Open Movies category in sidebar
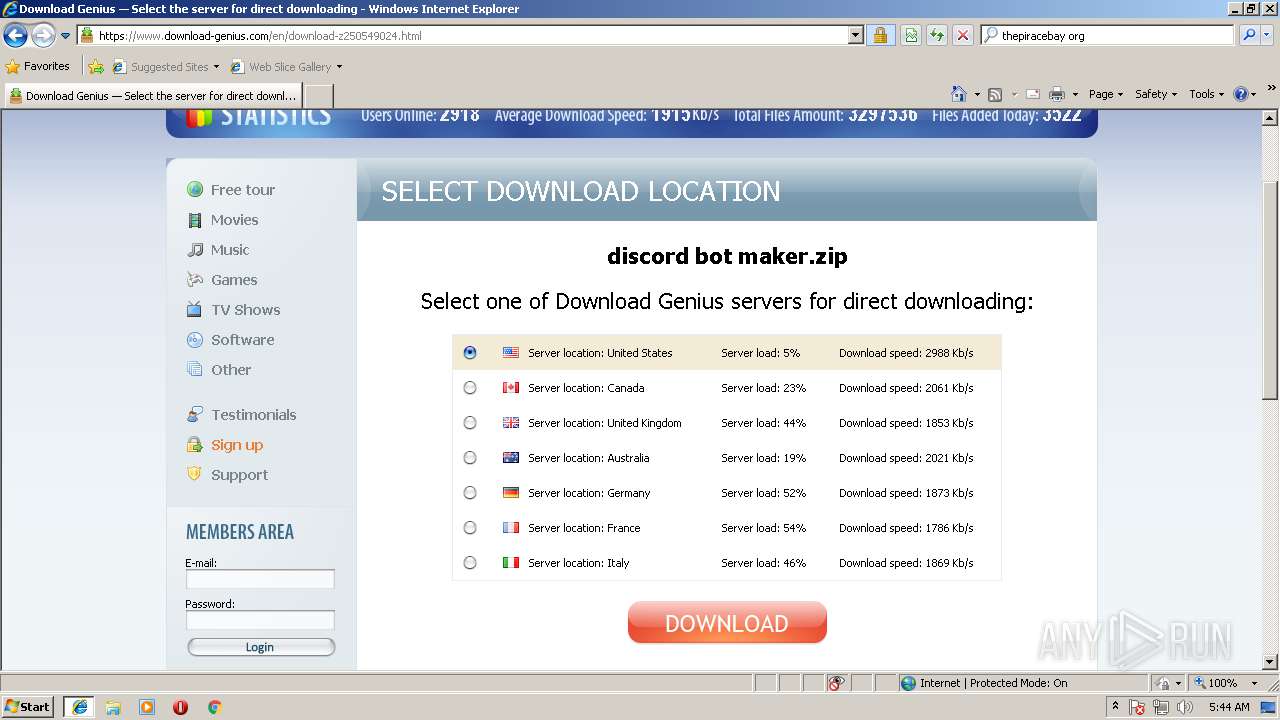 234,220
